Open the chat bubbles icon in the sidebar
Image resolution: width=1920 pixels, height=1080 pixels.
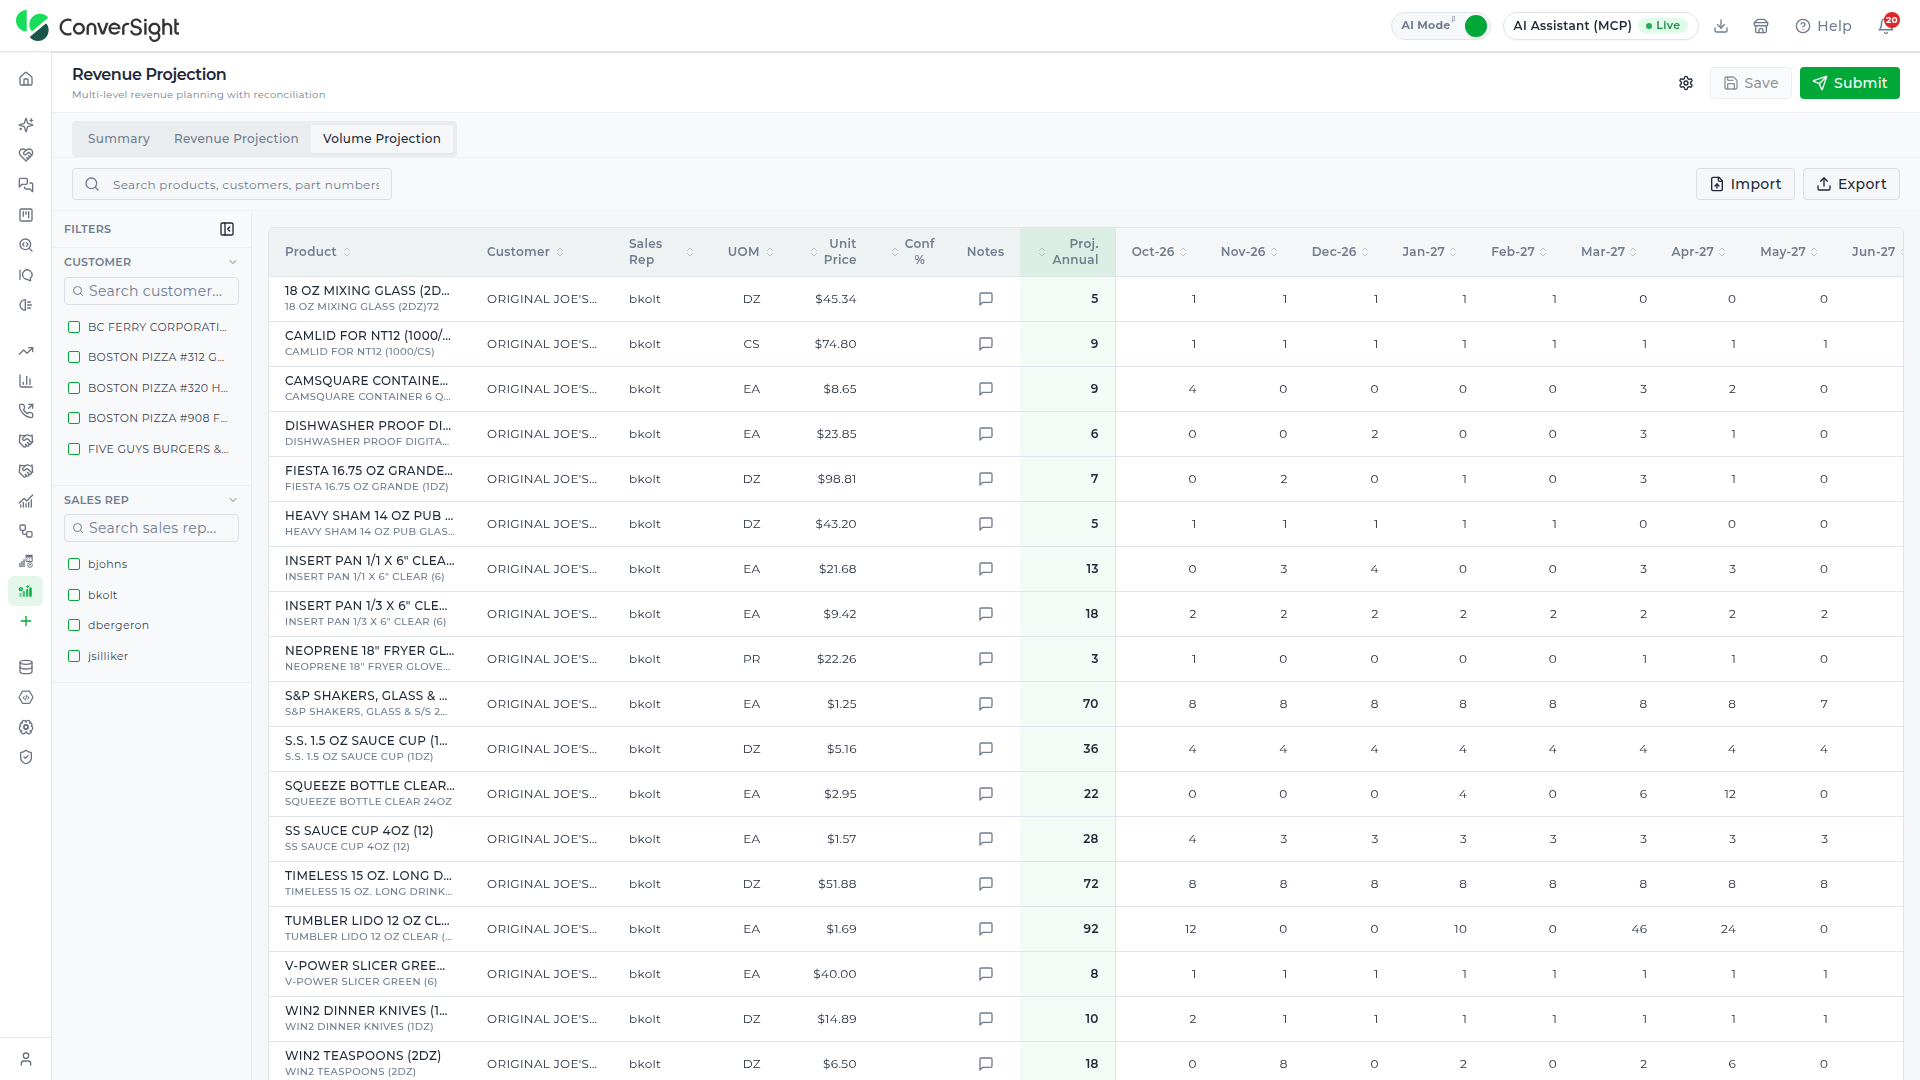click(26, 185)
